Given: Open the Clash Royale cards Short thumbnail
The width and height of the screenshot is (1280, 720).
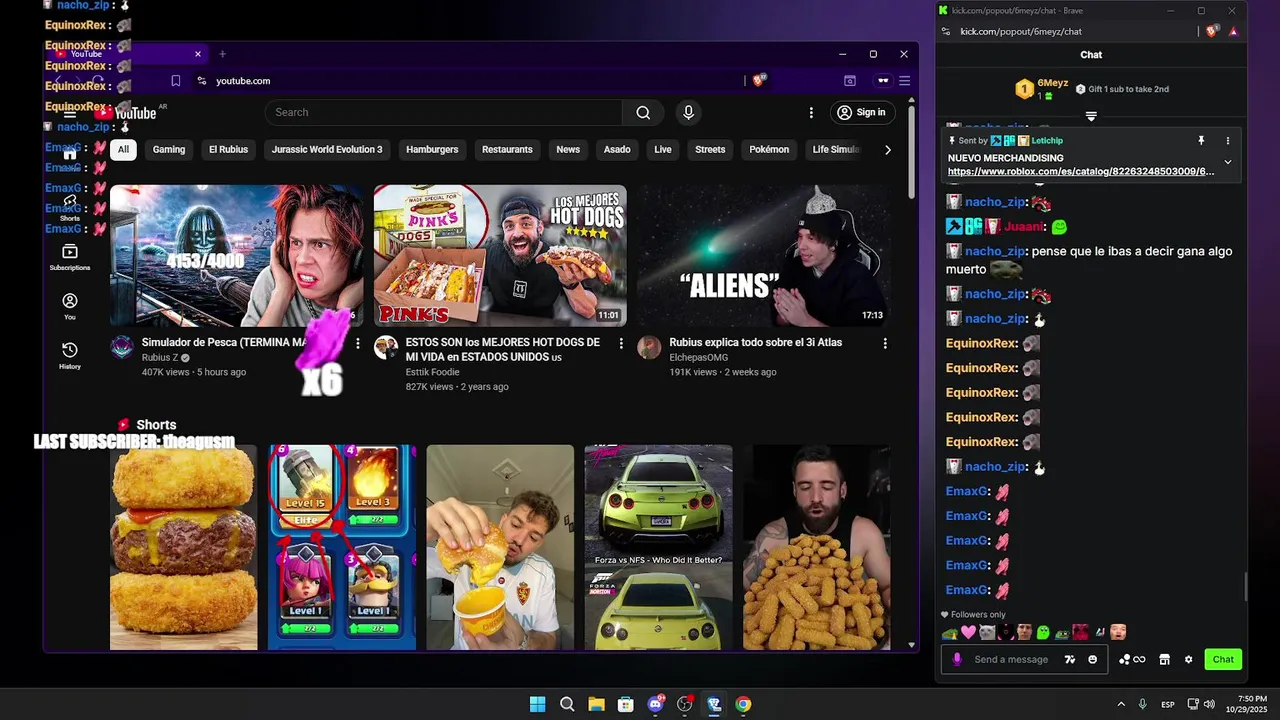Looking at the screenshot, I should [x=342, y=548].
